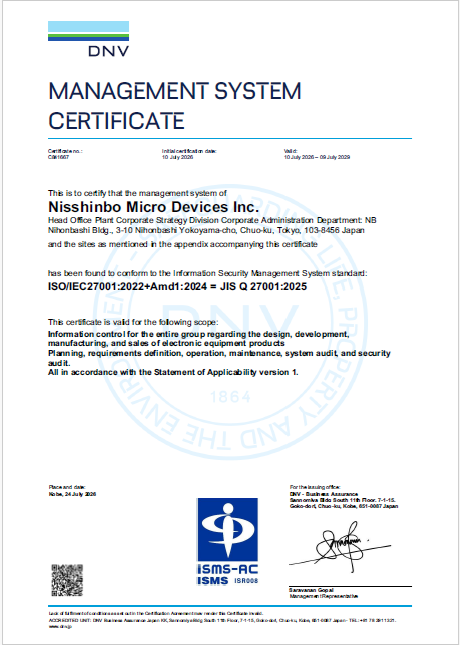The height and width of the screenshot is (645, 460).
Task: Click 'This certificate is valid for the following scope:'
Action: pos(134,322)
